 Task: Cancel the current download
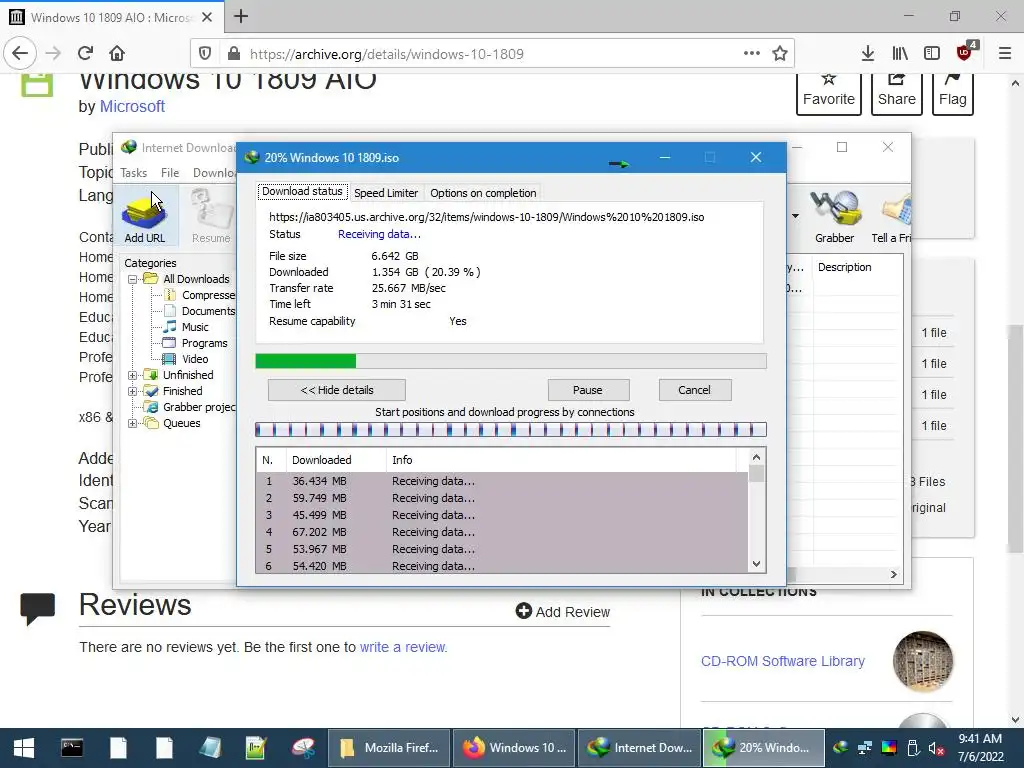click(694, 390)
